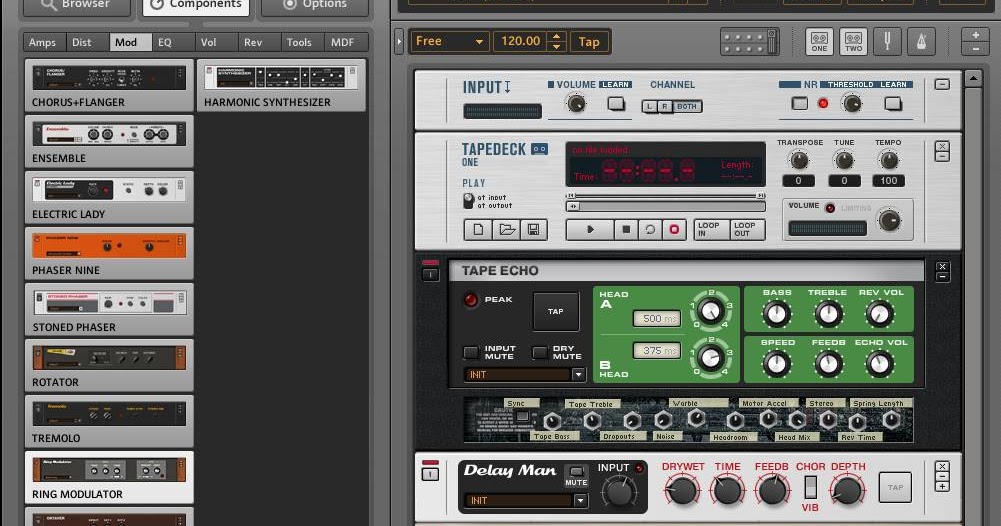Create a new file in Tapedeck
Image resolution: width=1001 pixels, height=526 pixels.
(x=478, y=230)
